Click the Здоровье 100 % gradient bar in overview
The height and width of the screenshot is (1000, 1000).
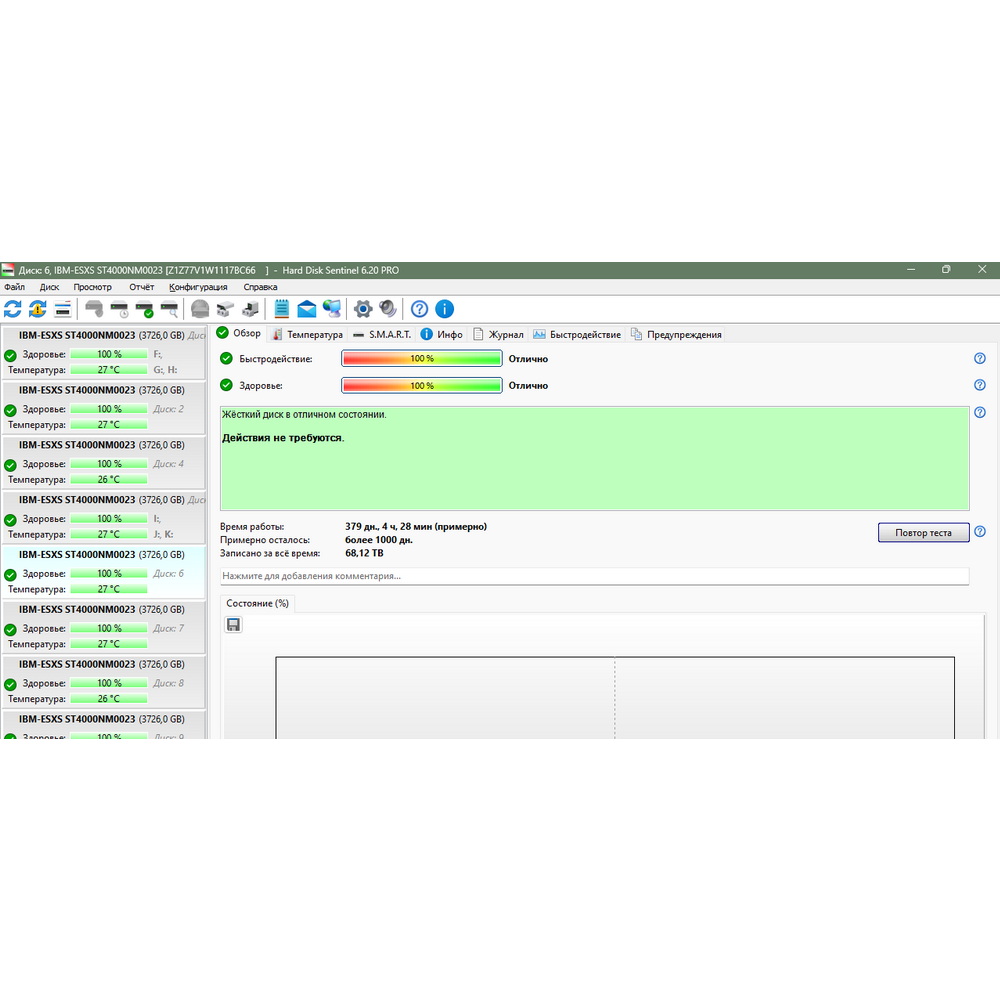(x=422, y=385)
